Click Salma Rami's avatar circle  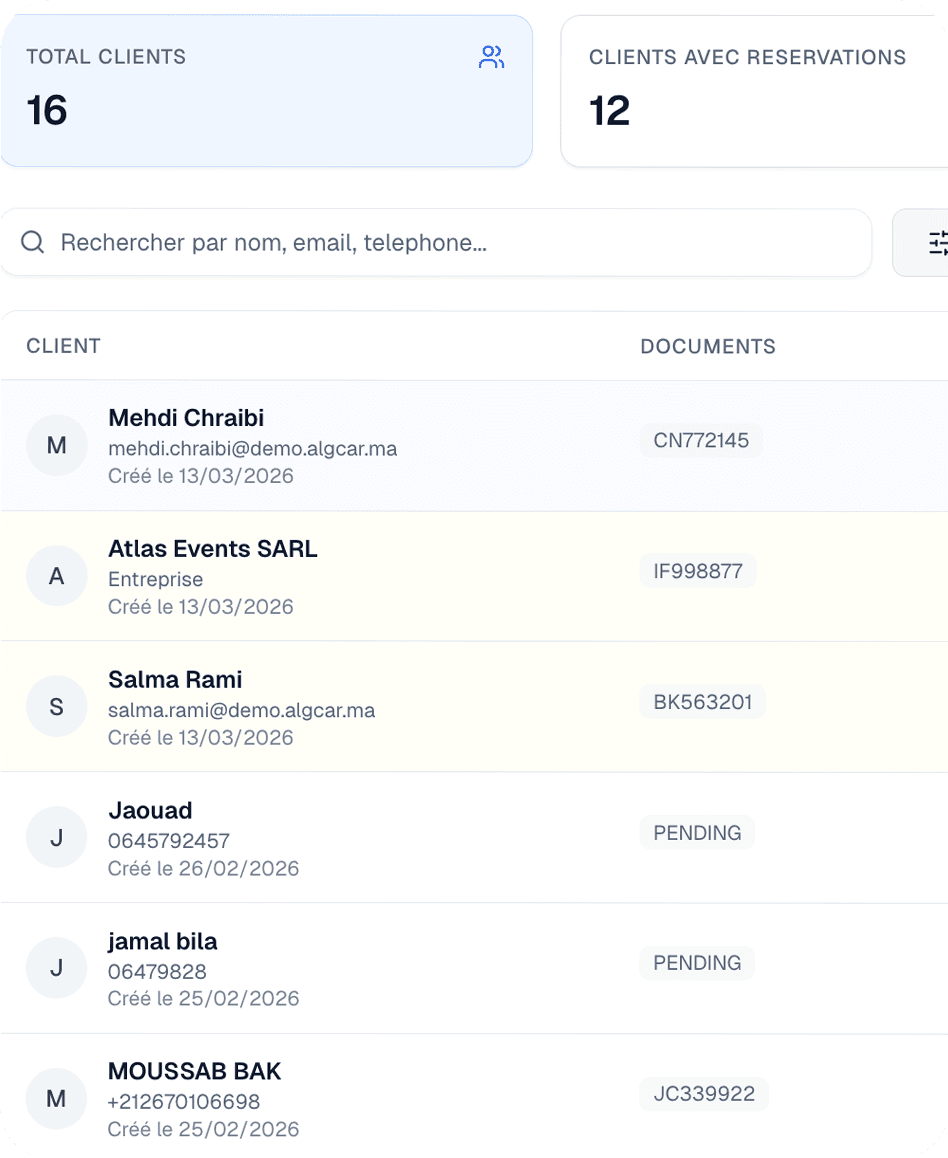[57, 707]
